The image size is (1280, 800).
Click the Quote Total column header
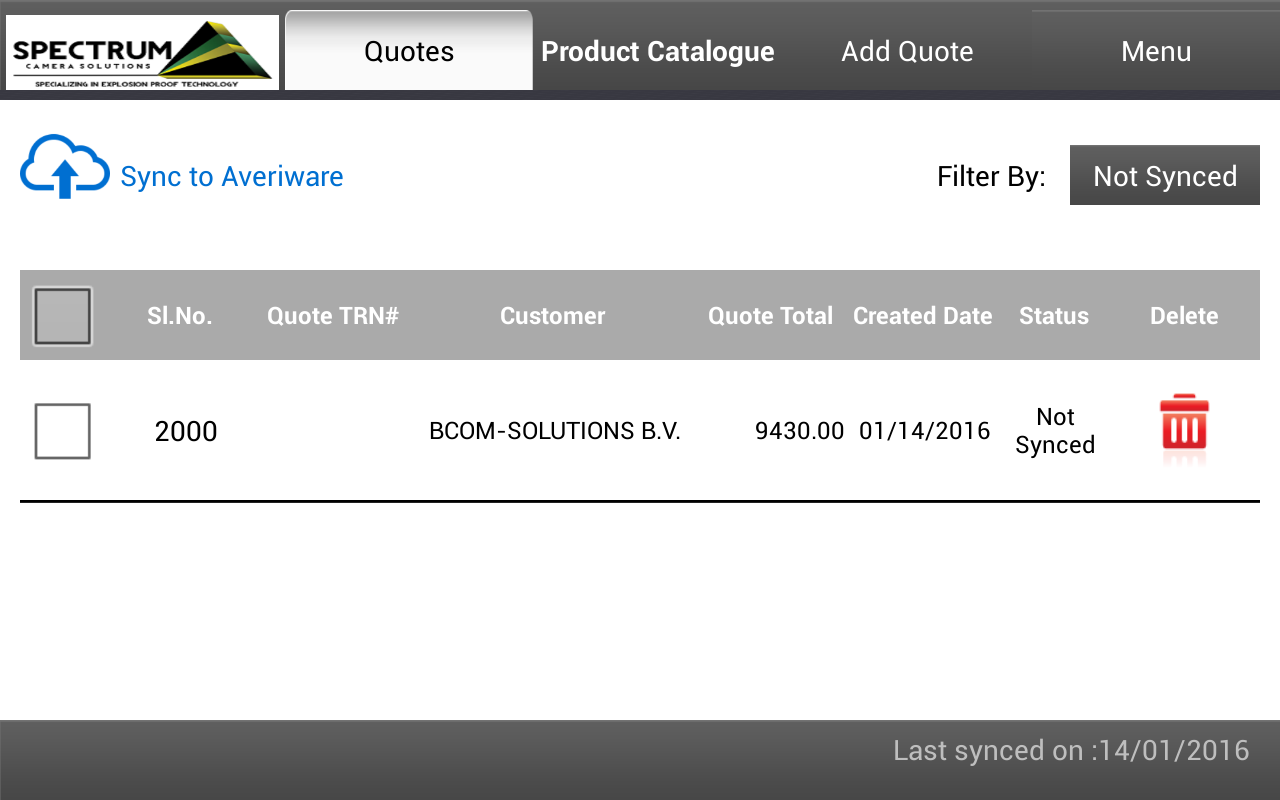pos(770,316)
